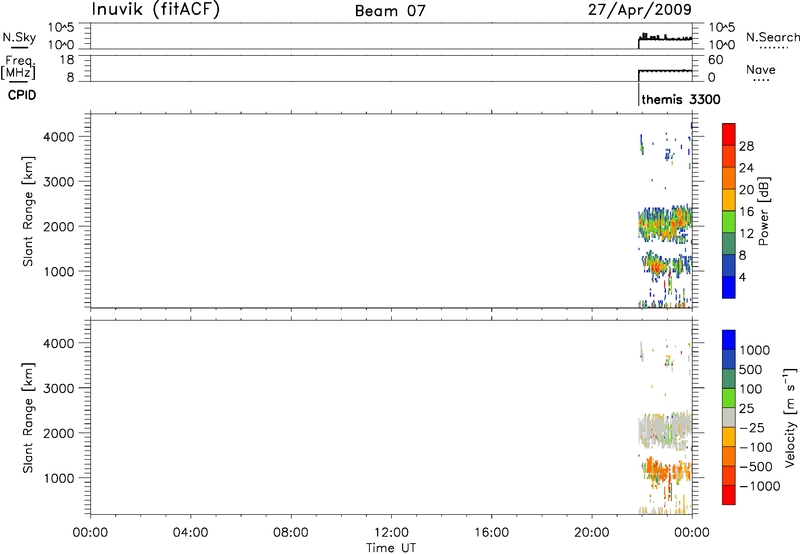Viewport: 800px width, 554px height.
Task: Select the "Freq. [MHz]" axis label
Action: pos(18,67)
